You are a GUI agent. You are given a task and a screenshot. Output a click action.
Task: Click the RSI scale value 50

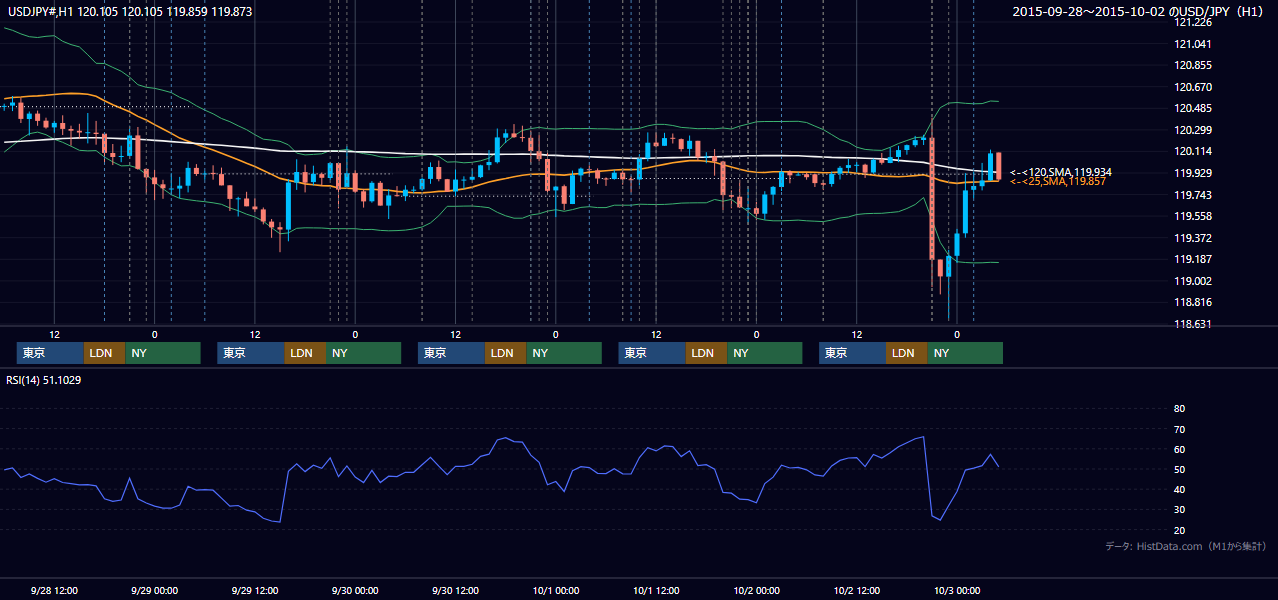[x=1179, y=469]
